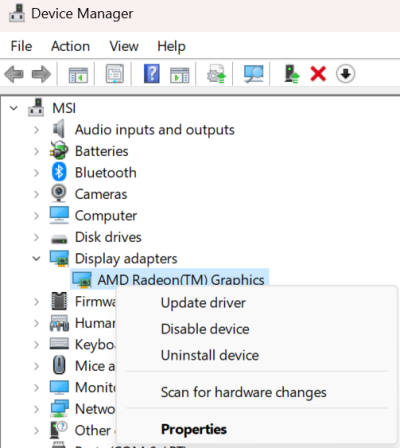Expand the Disk drives category

(x=36, y=237)
